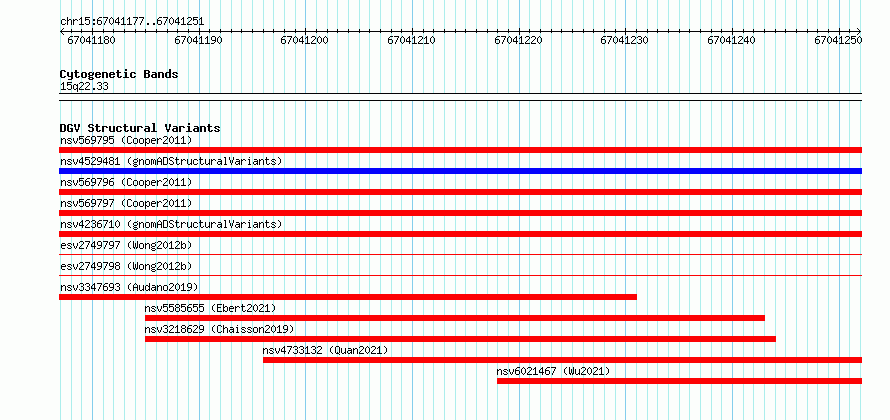Open the nsv3218629 (Chaisson2019) label

tap(219, 329)
